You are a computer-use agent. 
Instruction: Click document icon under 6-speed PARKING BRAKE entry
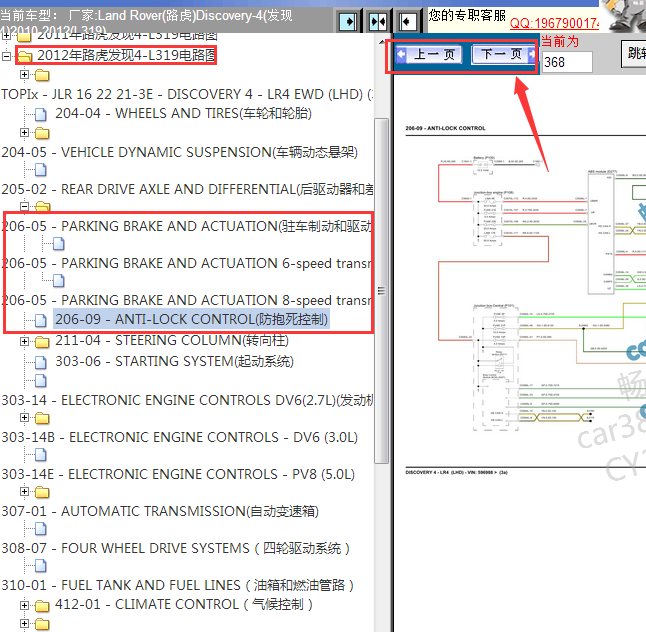(59, 281)
